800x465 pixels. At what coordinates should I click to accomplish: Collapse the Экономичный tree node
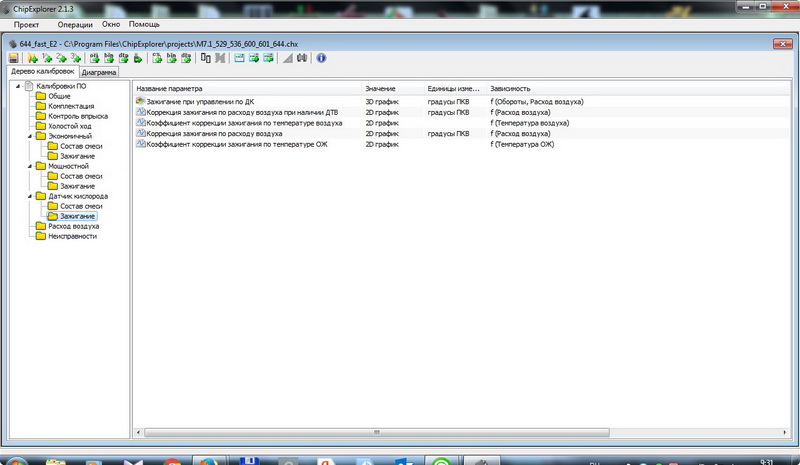pos(30,136)
